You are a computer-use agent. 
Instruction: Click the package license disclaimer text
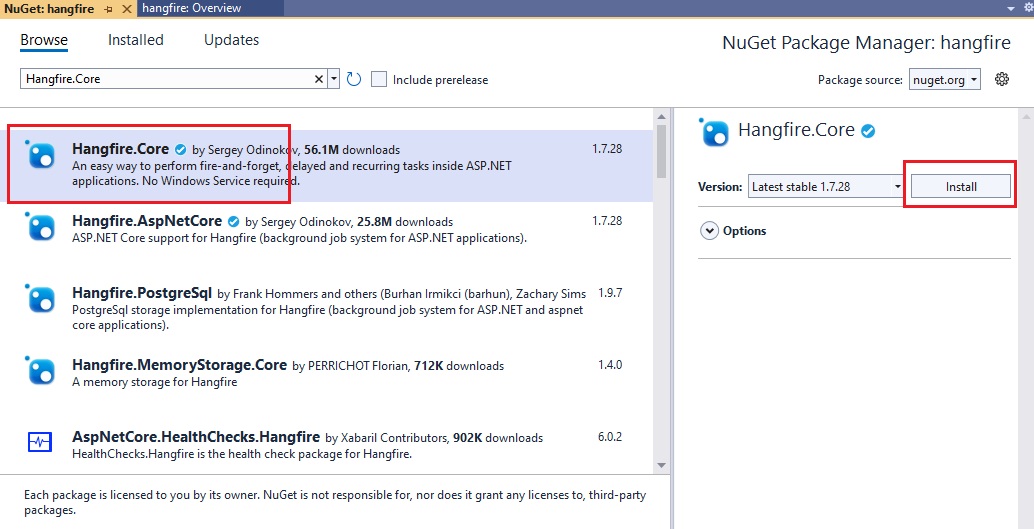[335, 503]
